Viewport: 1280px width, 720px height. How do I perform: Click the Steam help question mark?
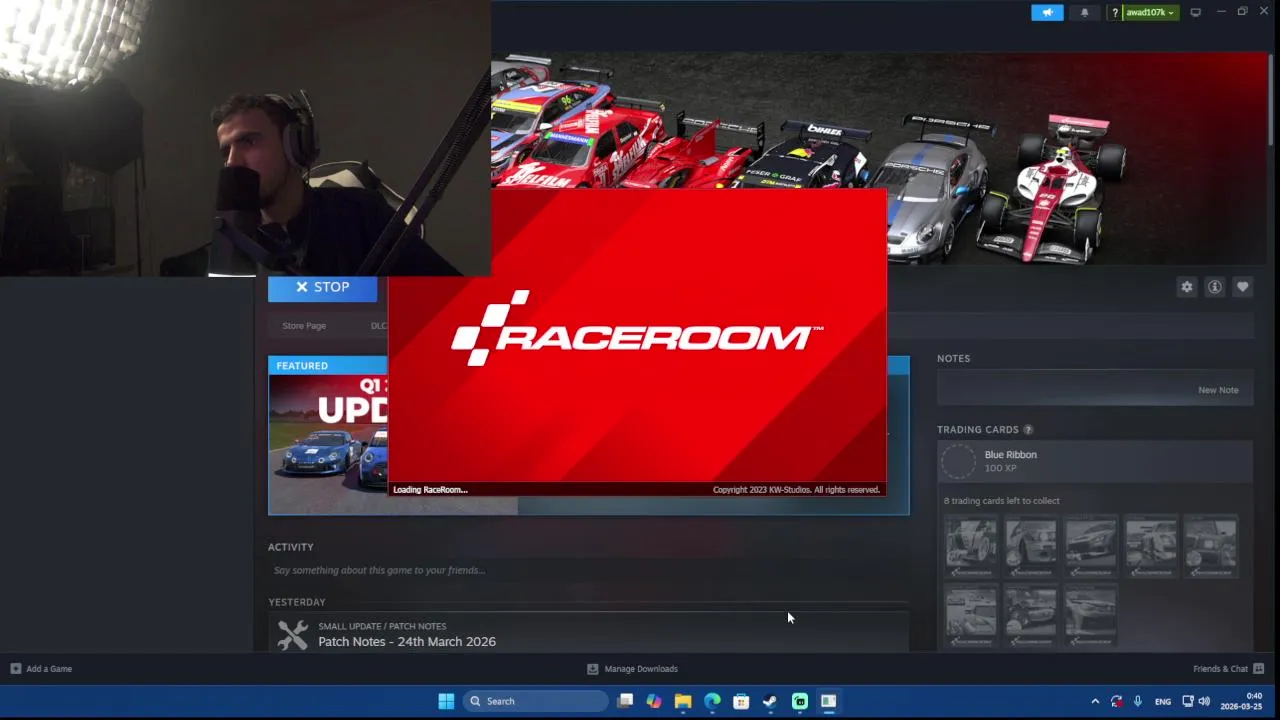coord(1115,12)
